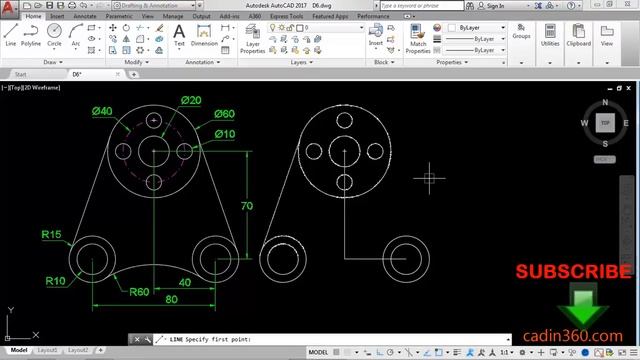The width and height of the screenshot is (640, 360).
Task: Click Sign In
Action: [495, 6]
